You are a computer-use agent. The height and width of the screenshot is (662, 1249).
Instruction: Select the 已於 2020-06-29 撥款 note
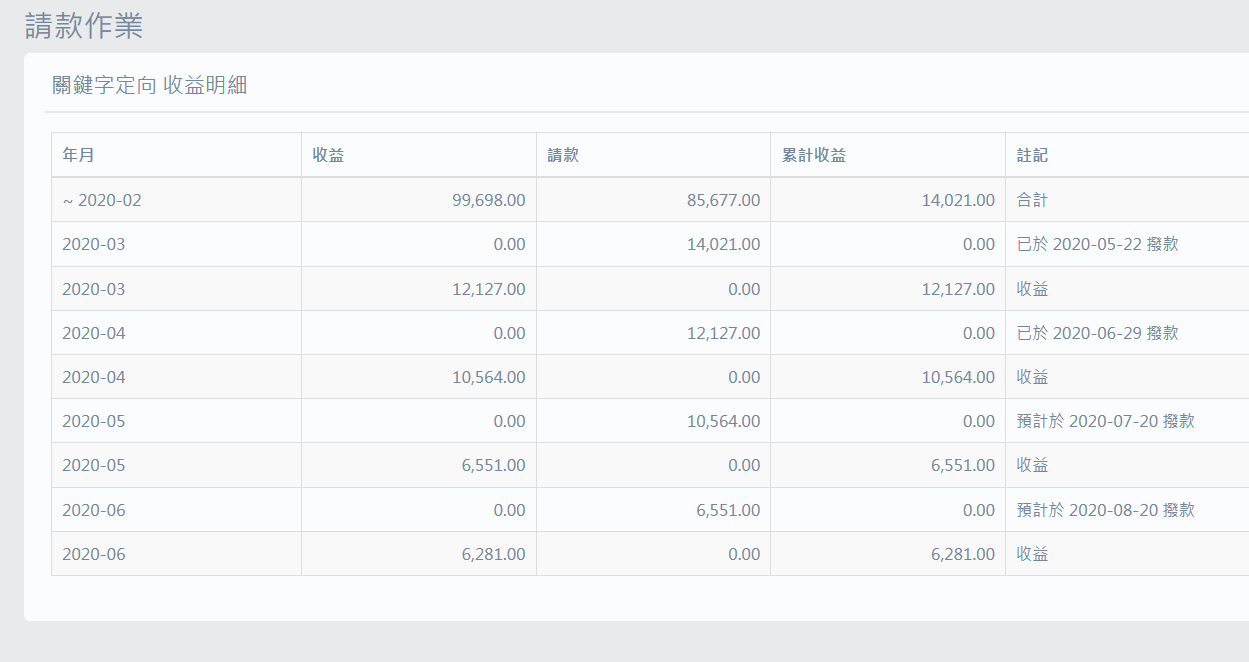(x=1097, y=333)
